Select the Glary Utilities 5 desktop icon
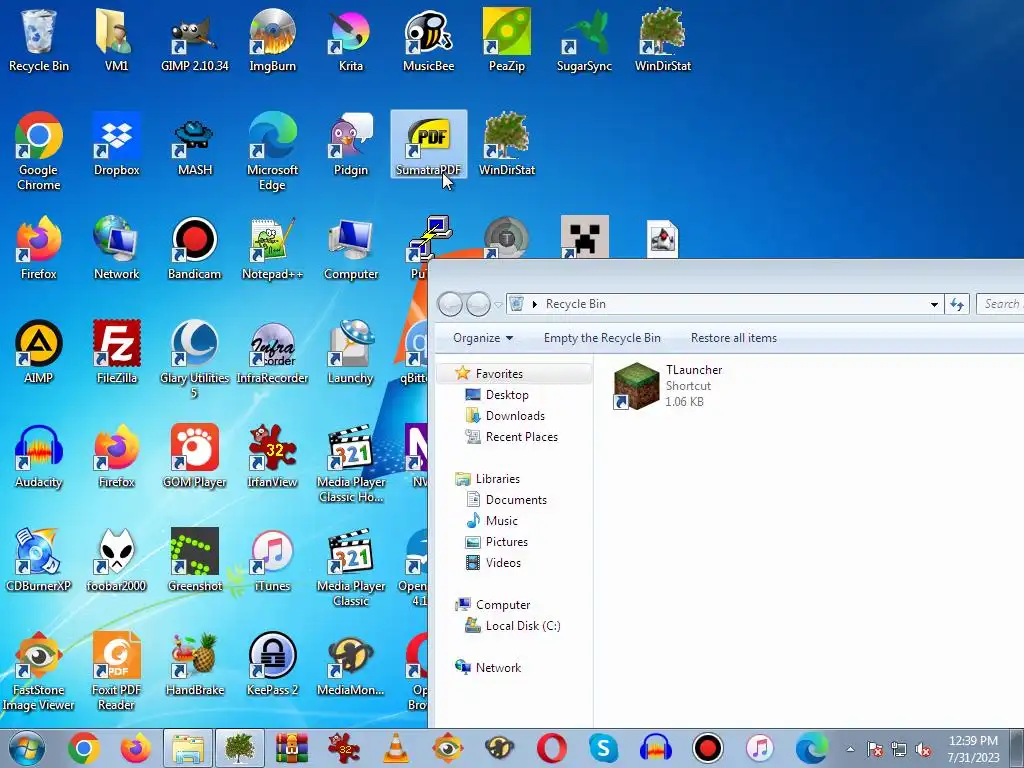 [195, 359]
